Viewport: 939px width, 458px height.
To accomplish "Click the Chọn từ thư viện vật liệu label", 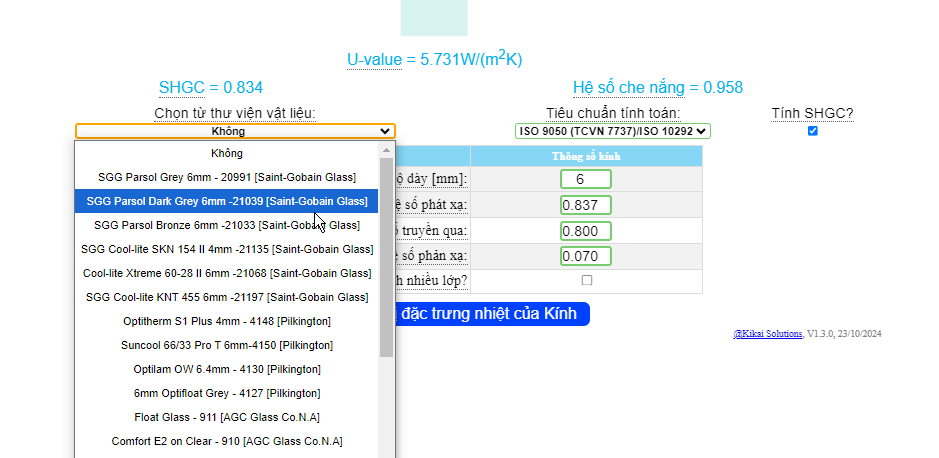I will coord(235,113).
